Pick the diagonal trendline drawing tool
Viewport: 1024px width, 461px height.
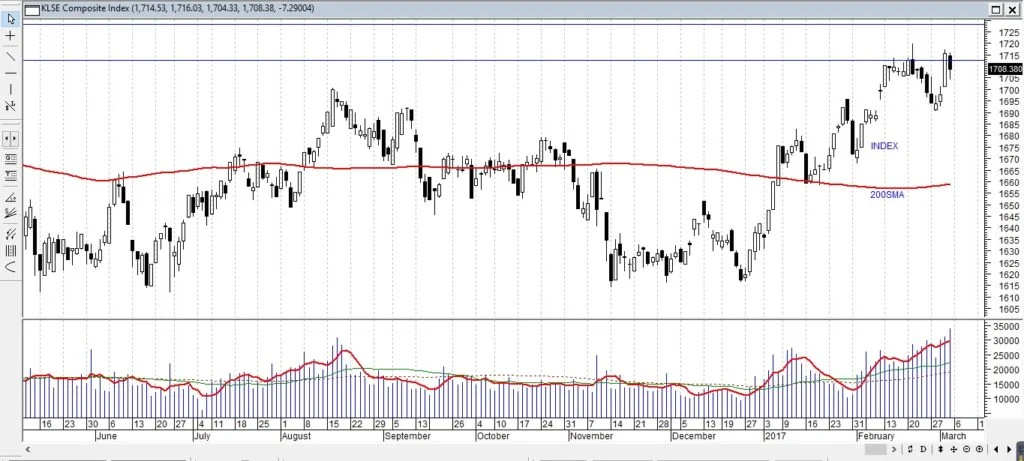10,56
